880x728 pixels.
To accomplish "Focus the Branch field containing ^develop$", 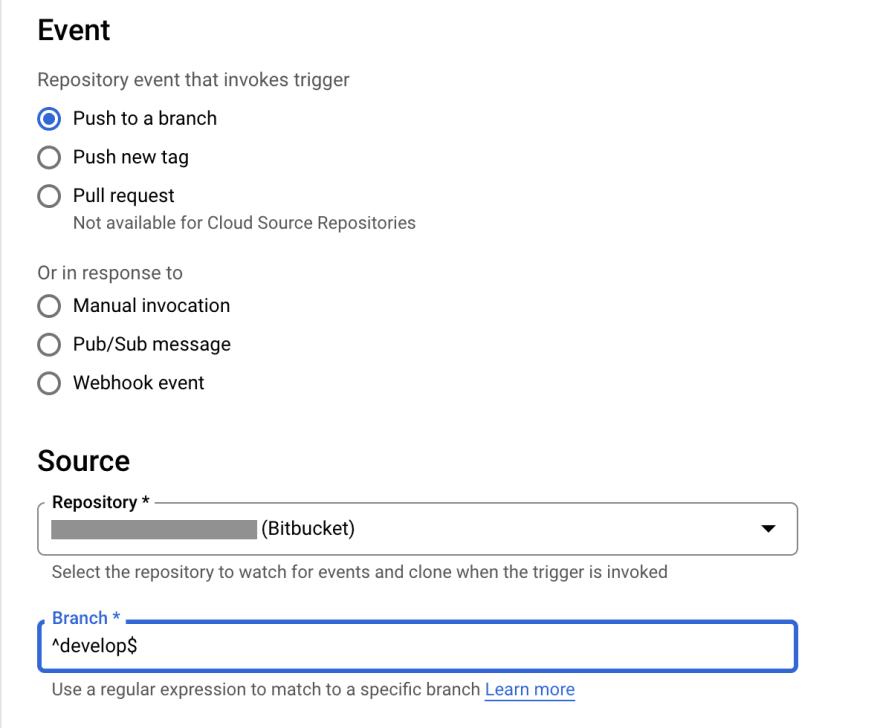I will coord(418,646).
